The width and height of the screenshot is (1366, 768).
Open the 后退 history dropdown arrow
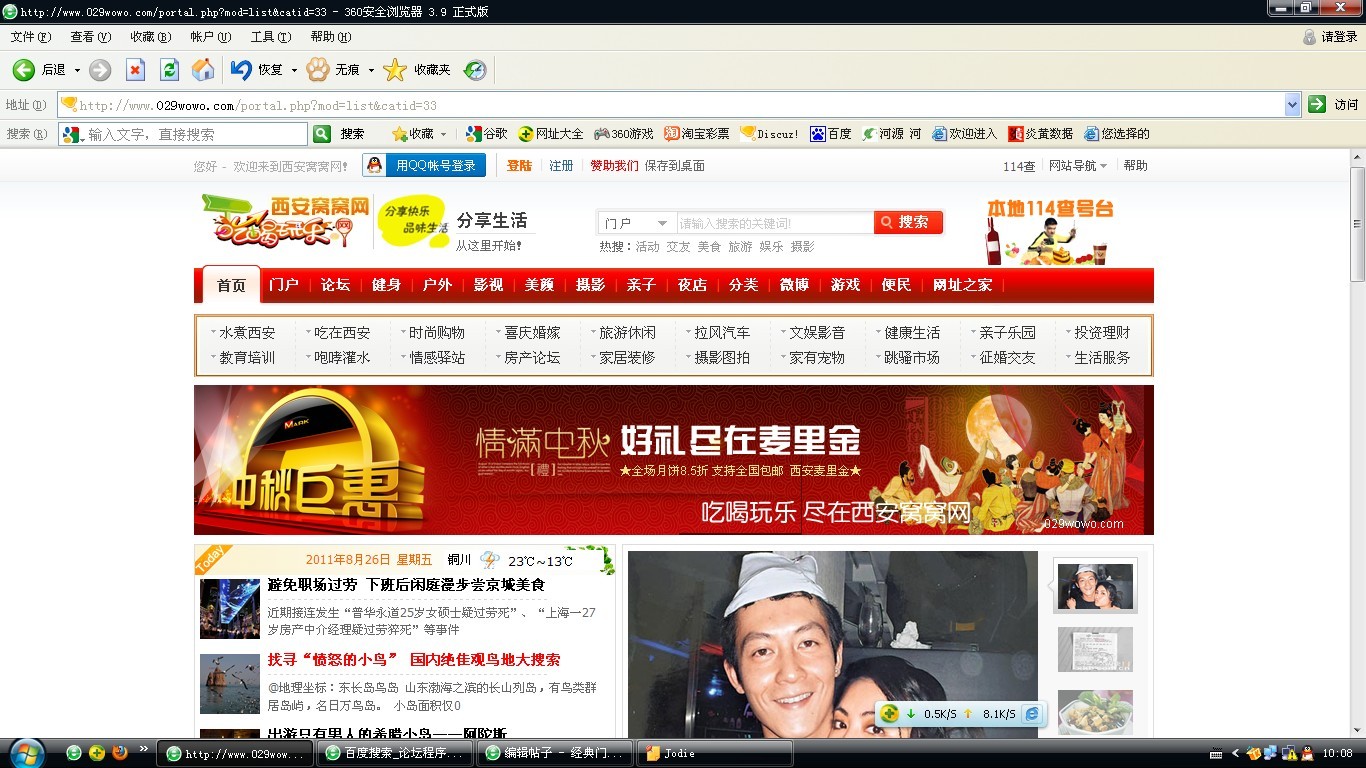pyautogui.click(x=77, y=70)
